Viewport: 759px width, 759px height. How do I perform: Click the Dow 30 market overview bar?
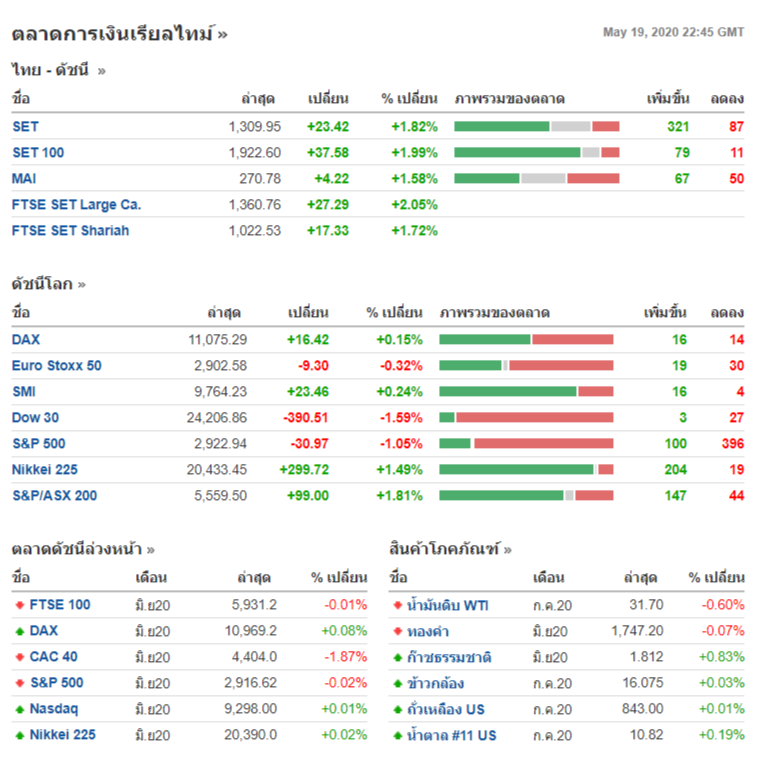coord(526,417)
